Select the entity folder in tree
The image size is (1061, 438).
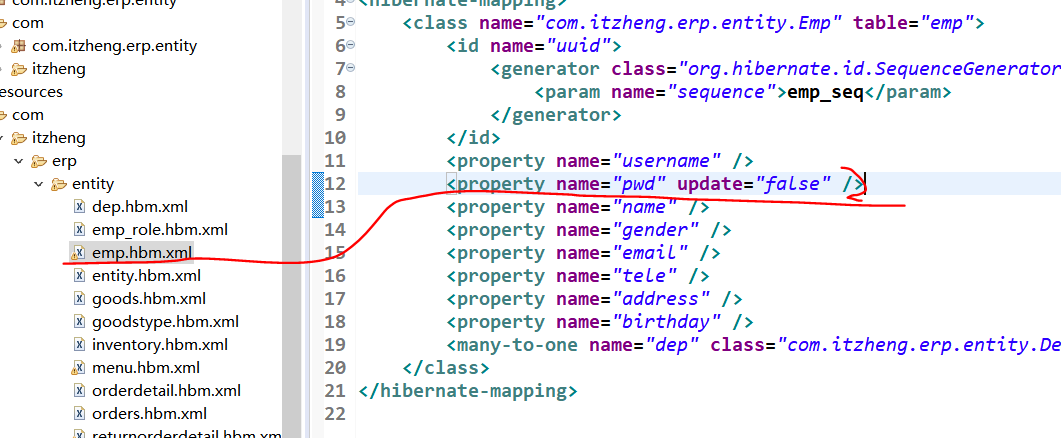93,184
